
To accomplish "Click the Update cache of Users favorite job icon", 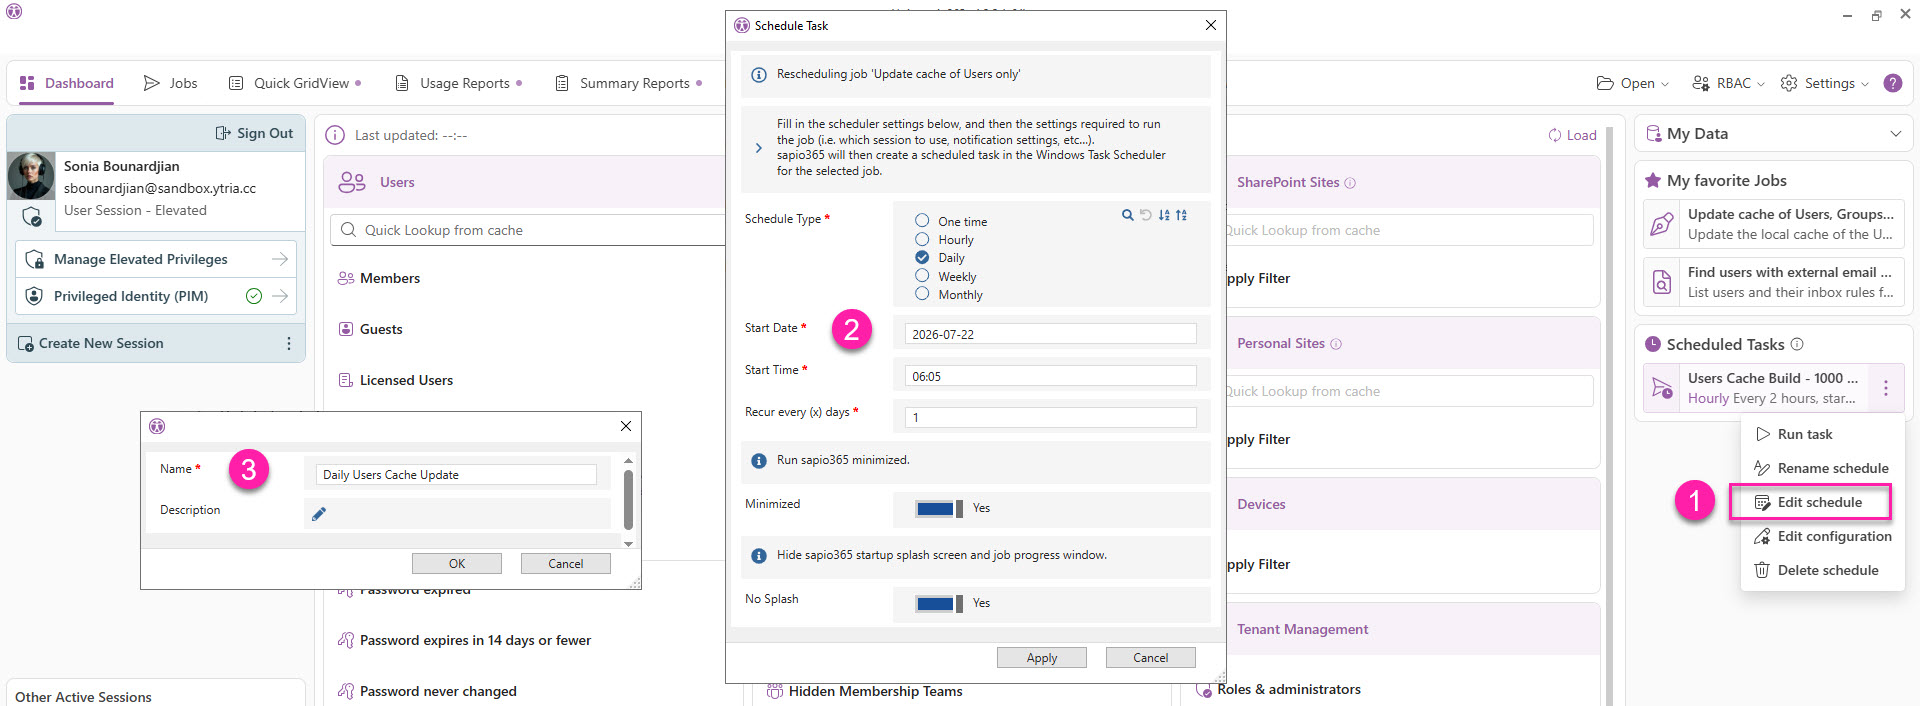I will [x=1662, y=224].
